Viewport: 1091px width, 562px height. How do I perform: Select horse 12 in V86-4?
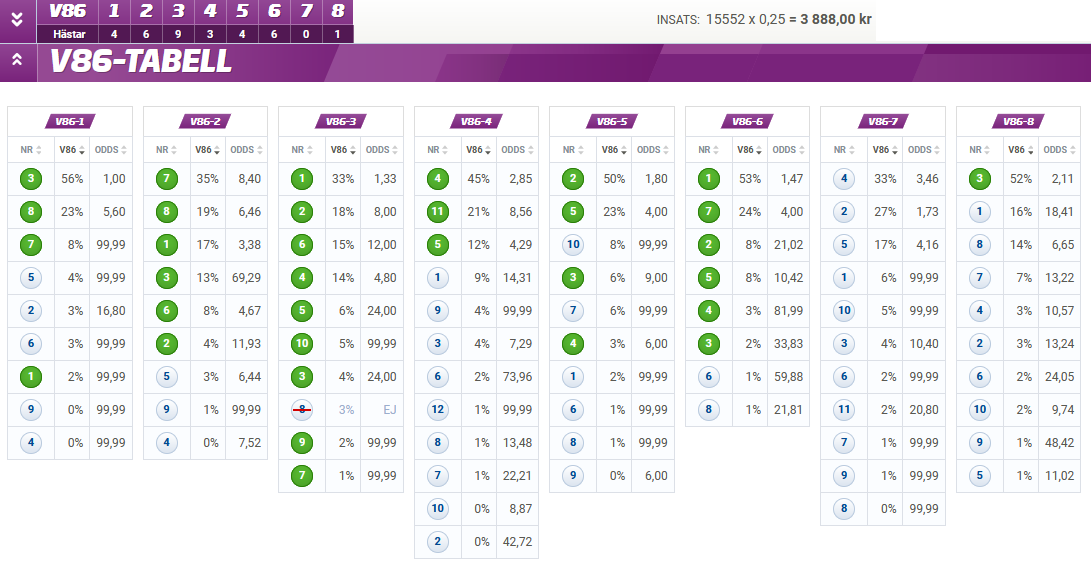click(x=438, y=410)
